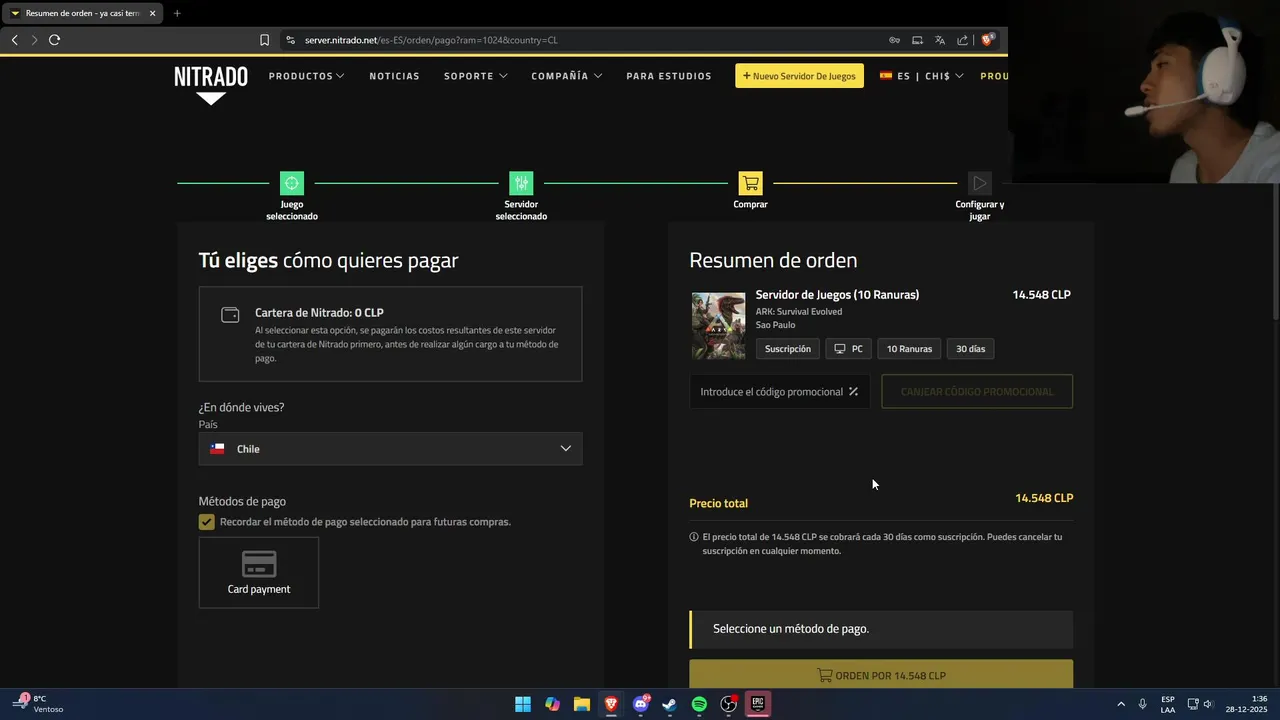Click the 'Configurar y jugar' play step icon
Image resolution: width=1280 pixels, height=720 pixels.
coord(980,183)
